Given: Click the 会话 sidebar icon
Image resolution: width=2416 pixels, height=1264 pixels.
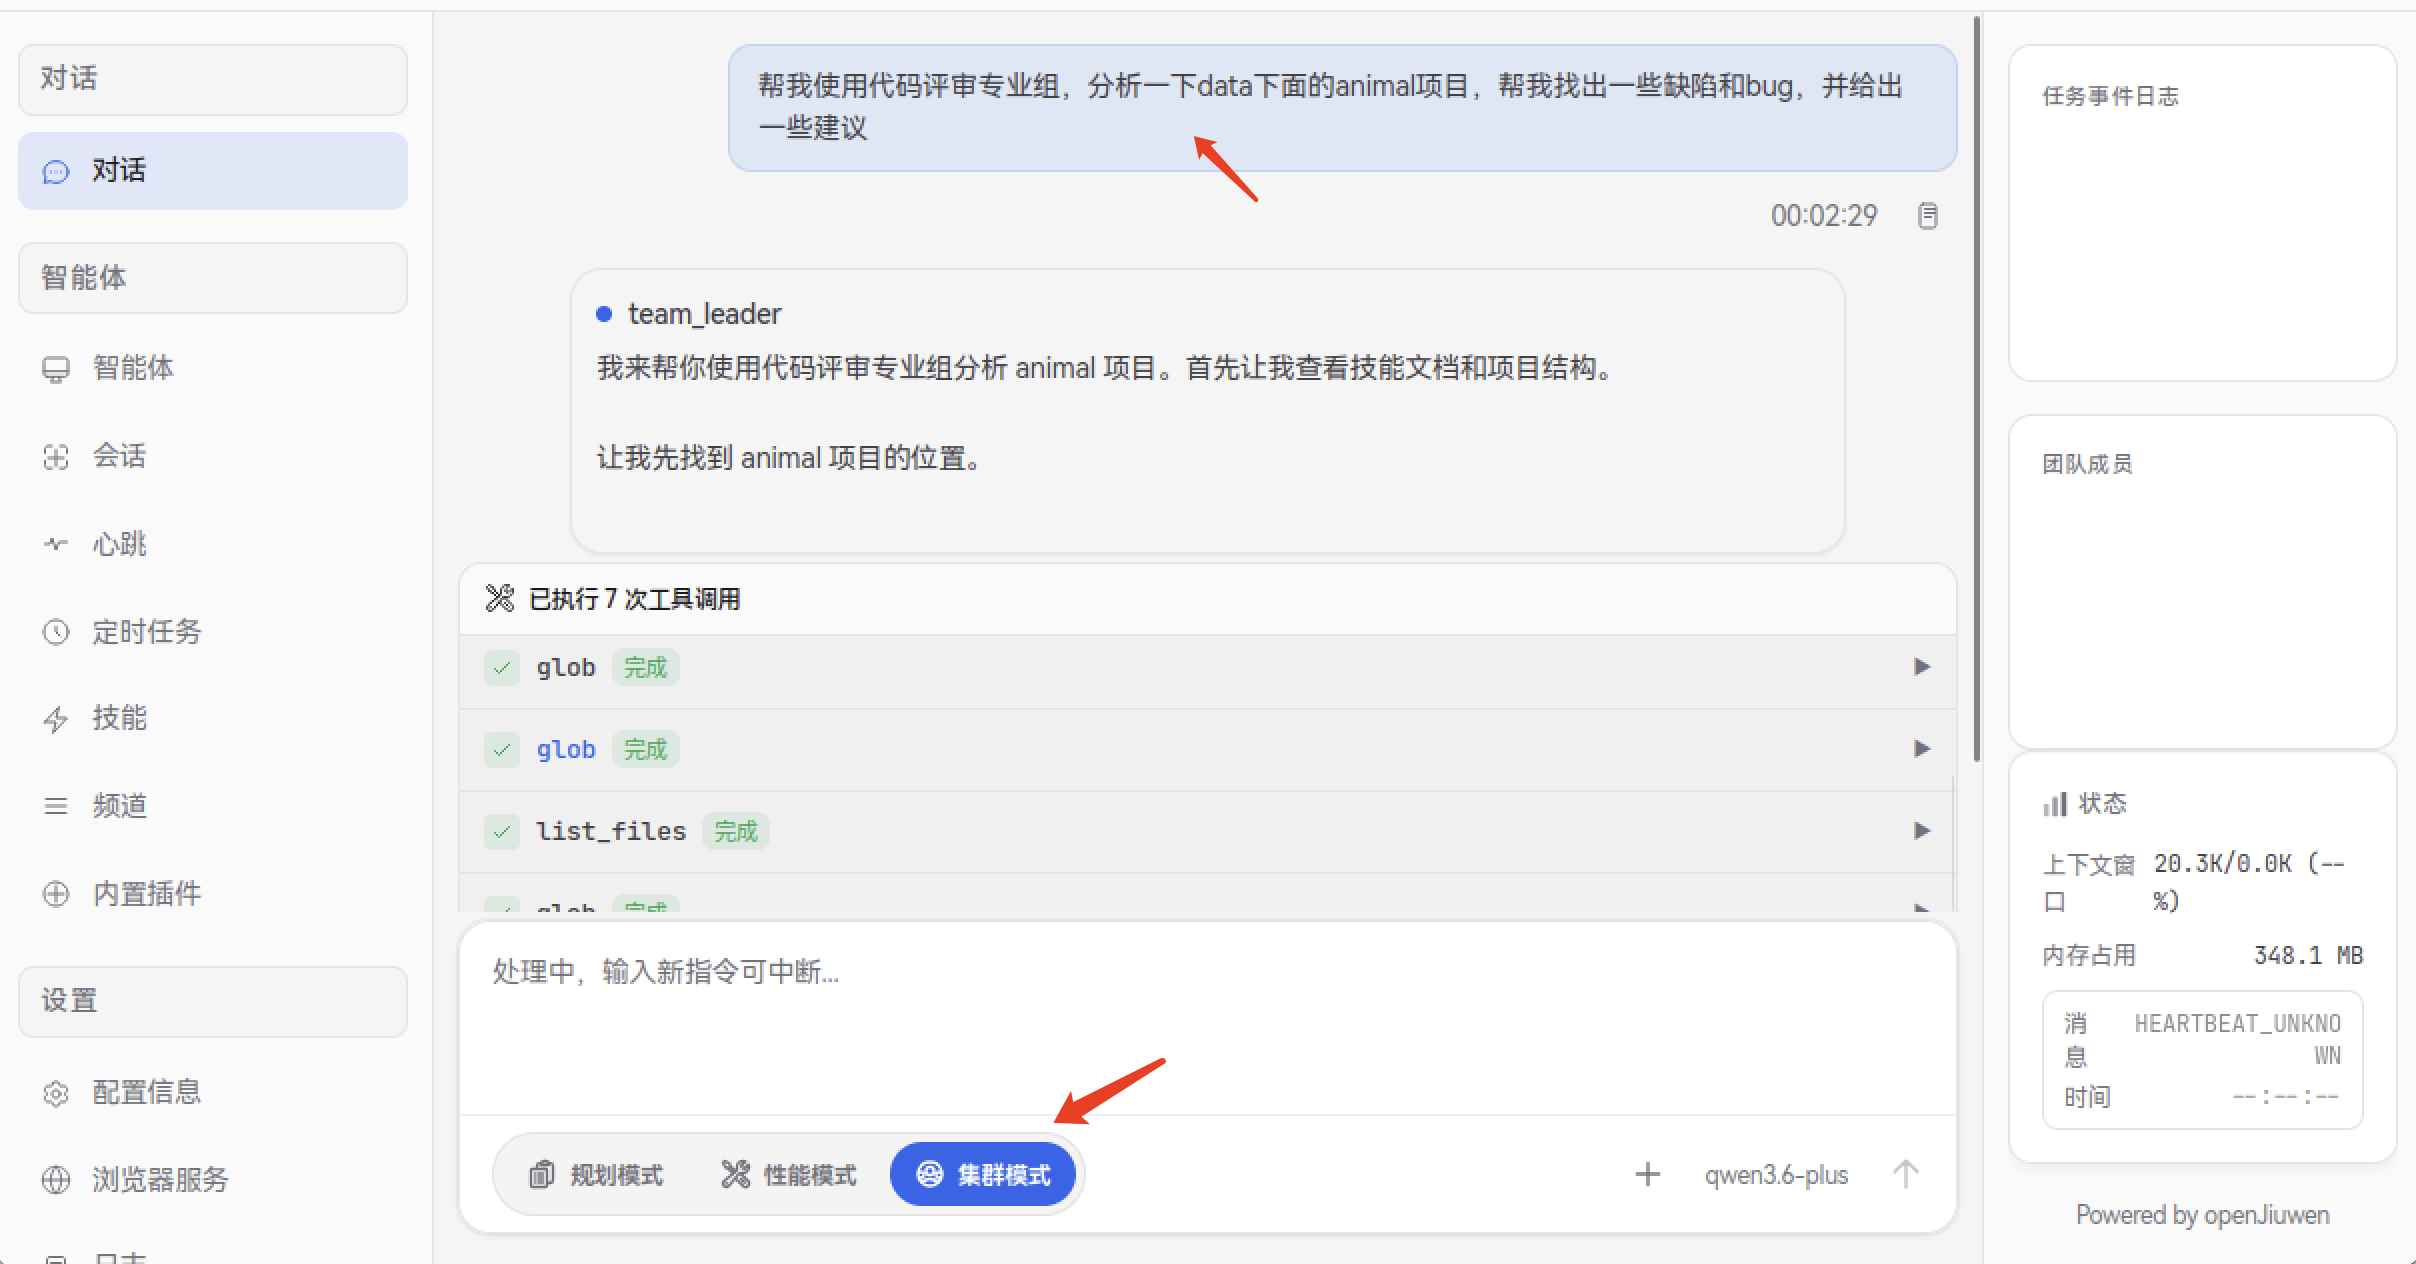Looking at the screenshot, I should click(x=56, y=457).
